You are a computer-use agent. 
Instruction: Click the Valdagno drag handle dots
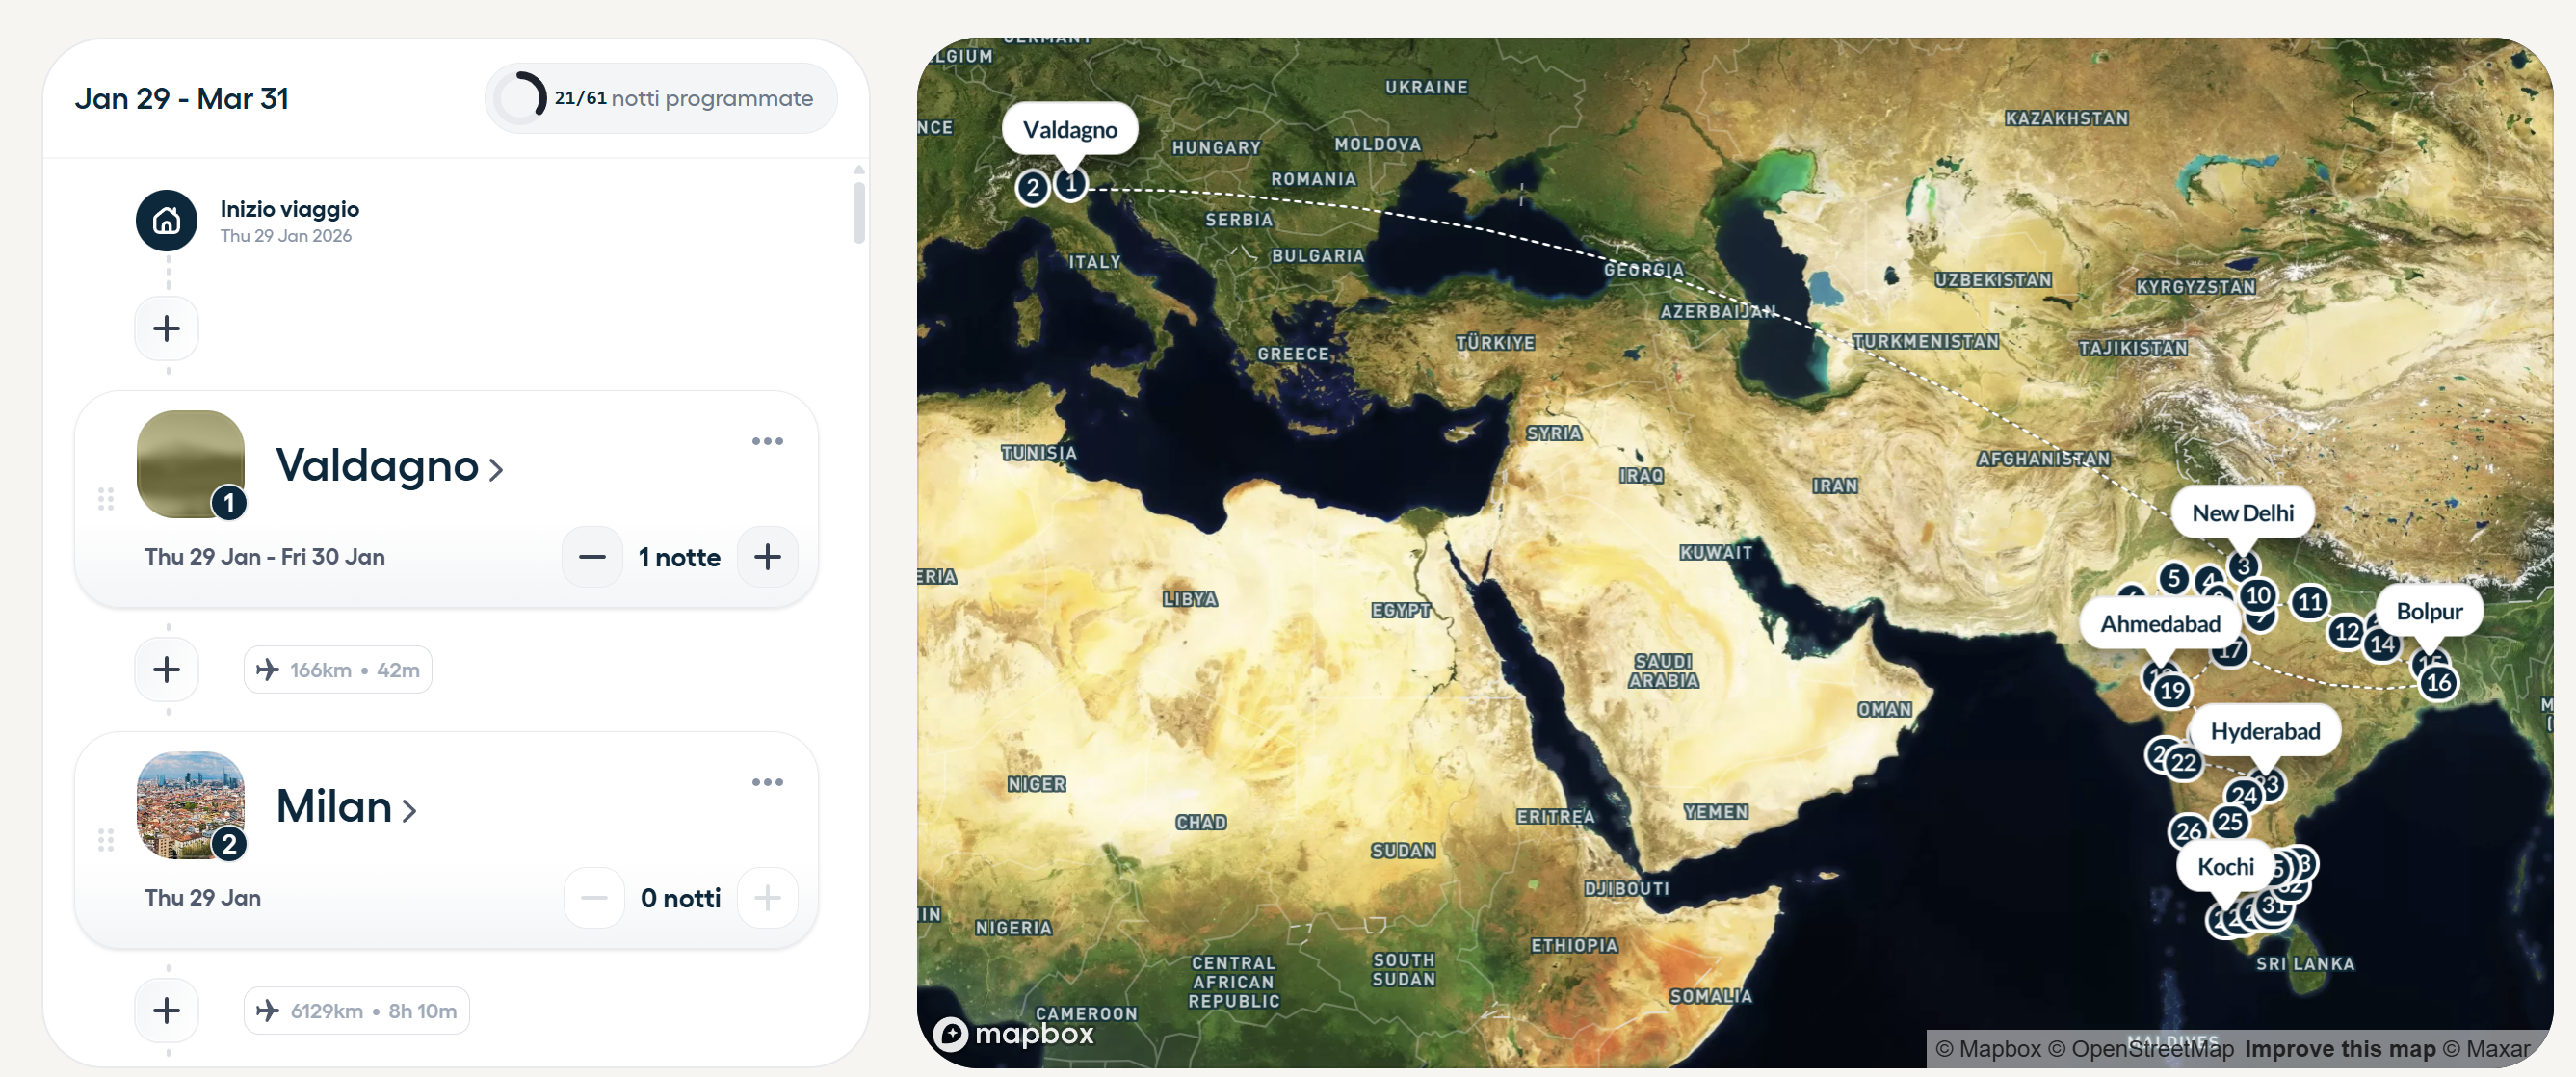[x=106, y=499]
